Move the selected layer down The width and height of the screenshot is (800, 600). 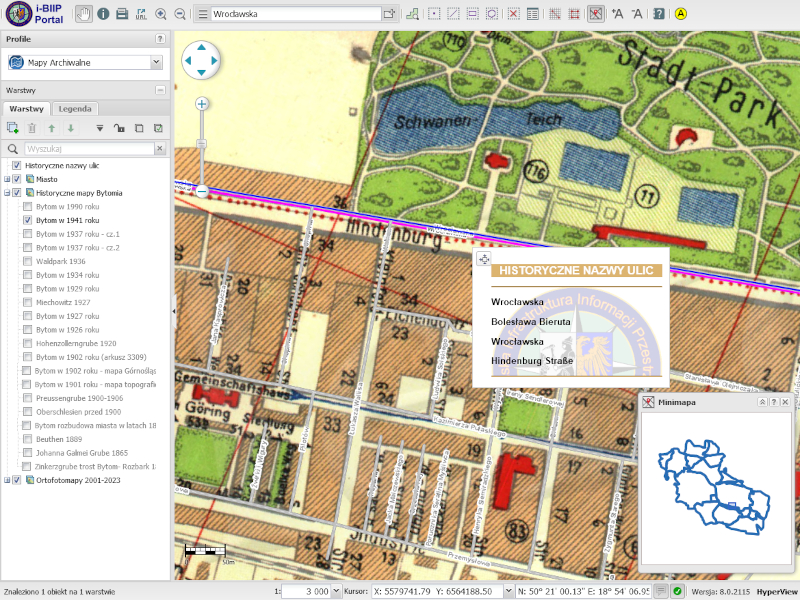[x=71, y=128]
